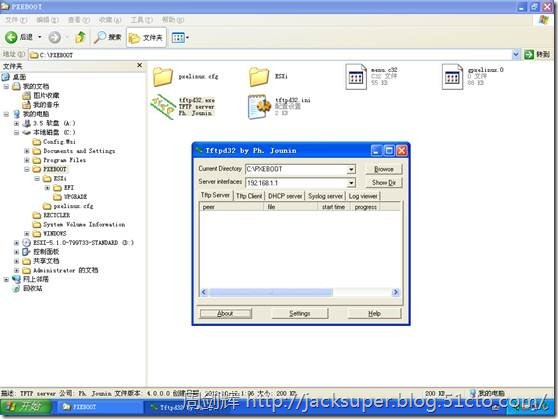Open the Search toolbar button
Image resolution: width=558 pixels, height=419 pixels.
[x=107, y=37]
